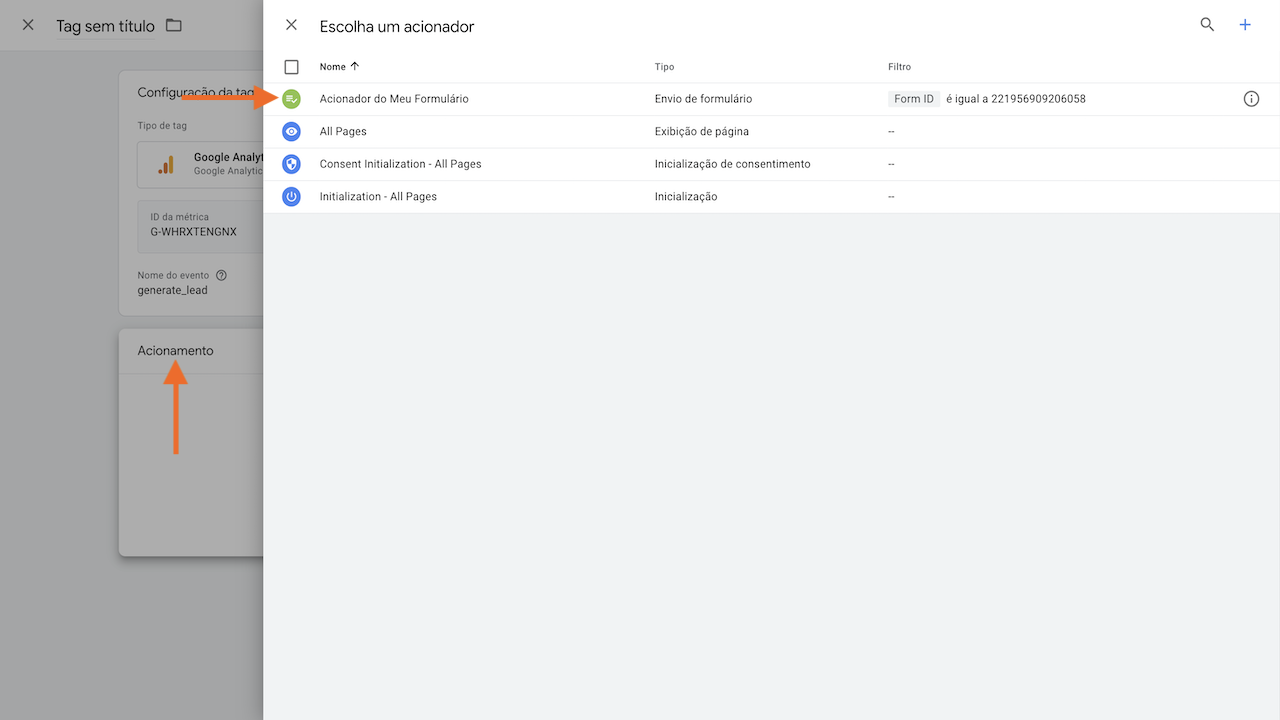Click the form submission trigger icon
The image size is (1280, 720).
(291, 98)
